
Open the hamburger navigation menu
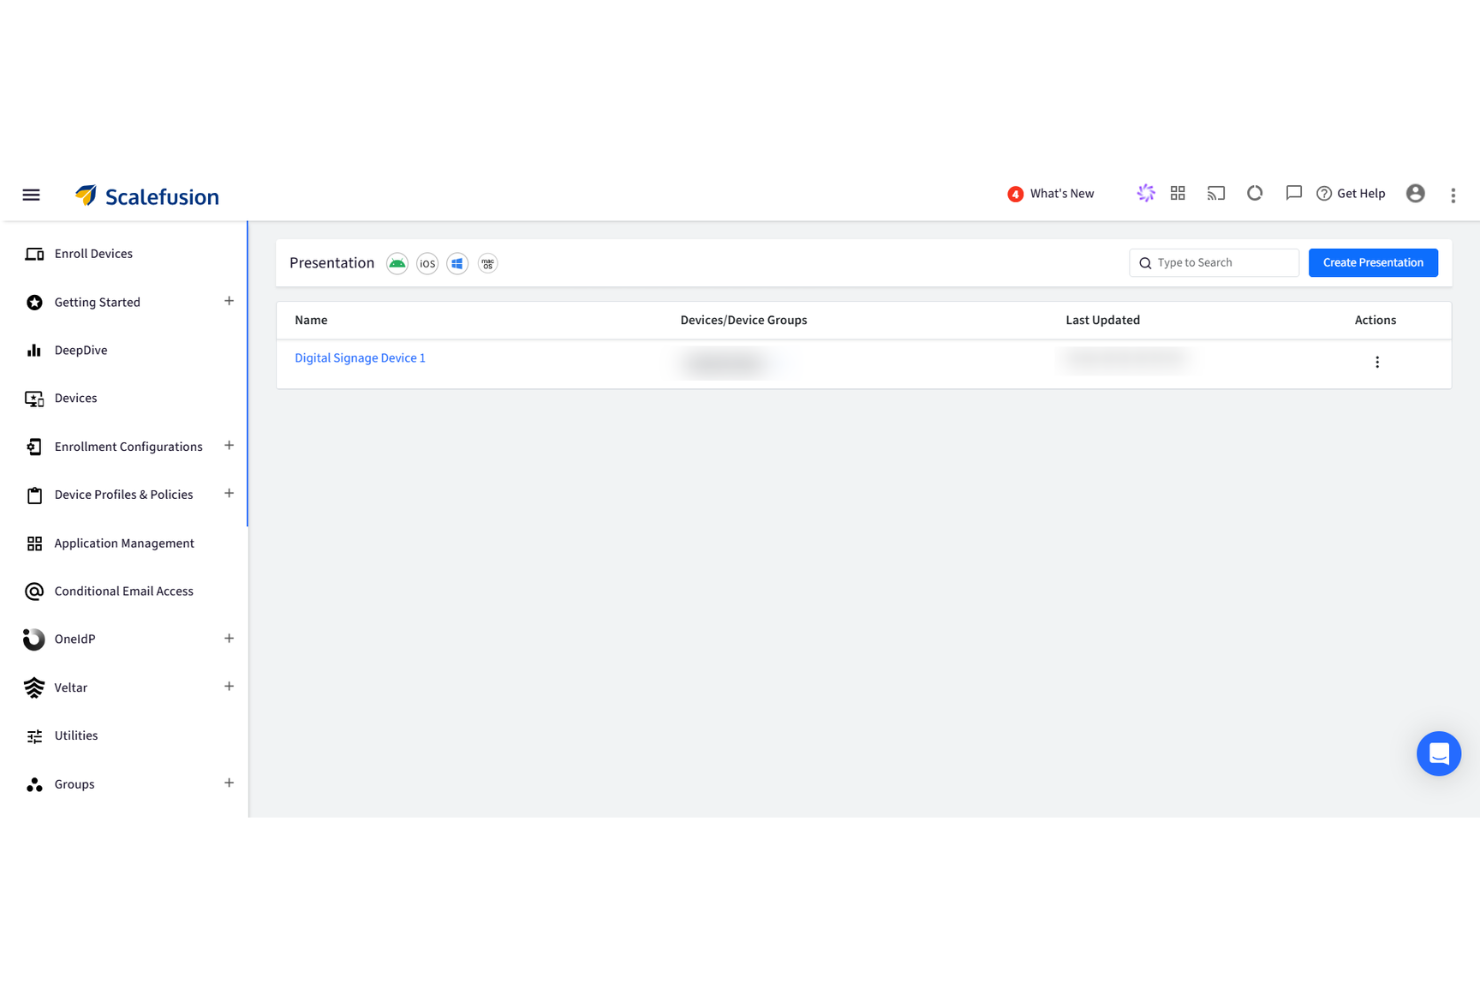[31, 194]
